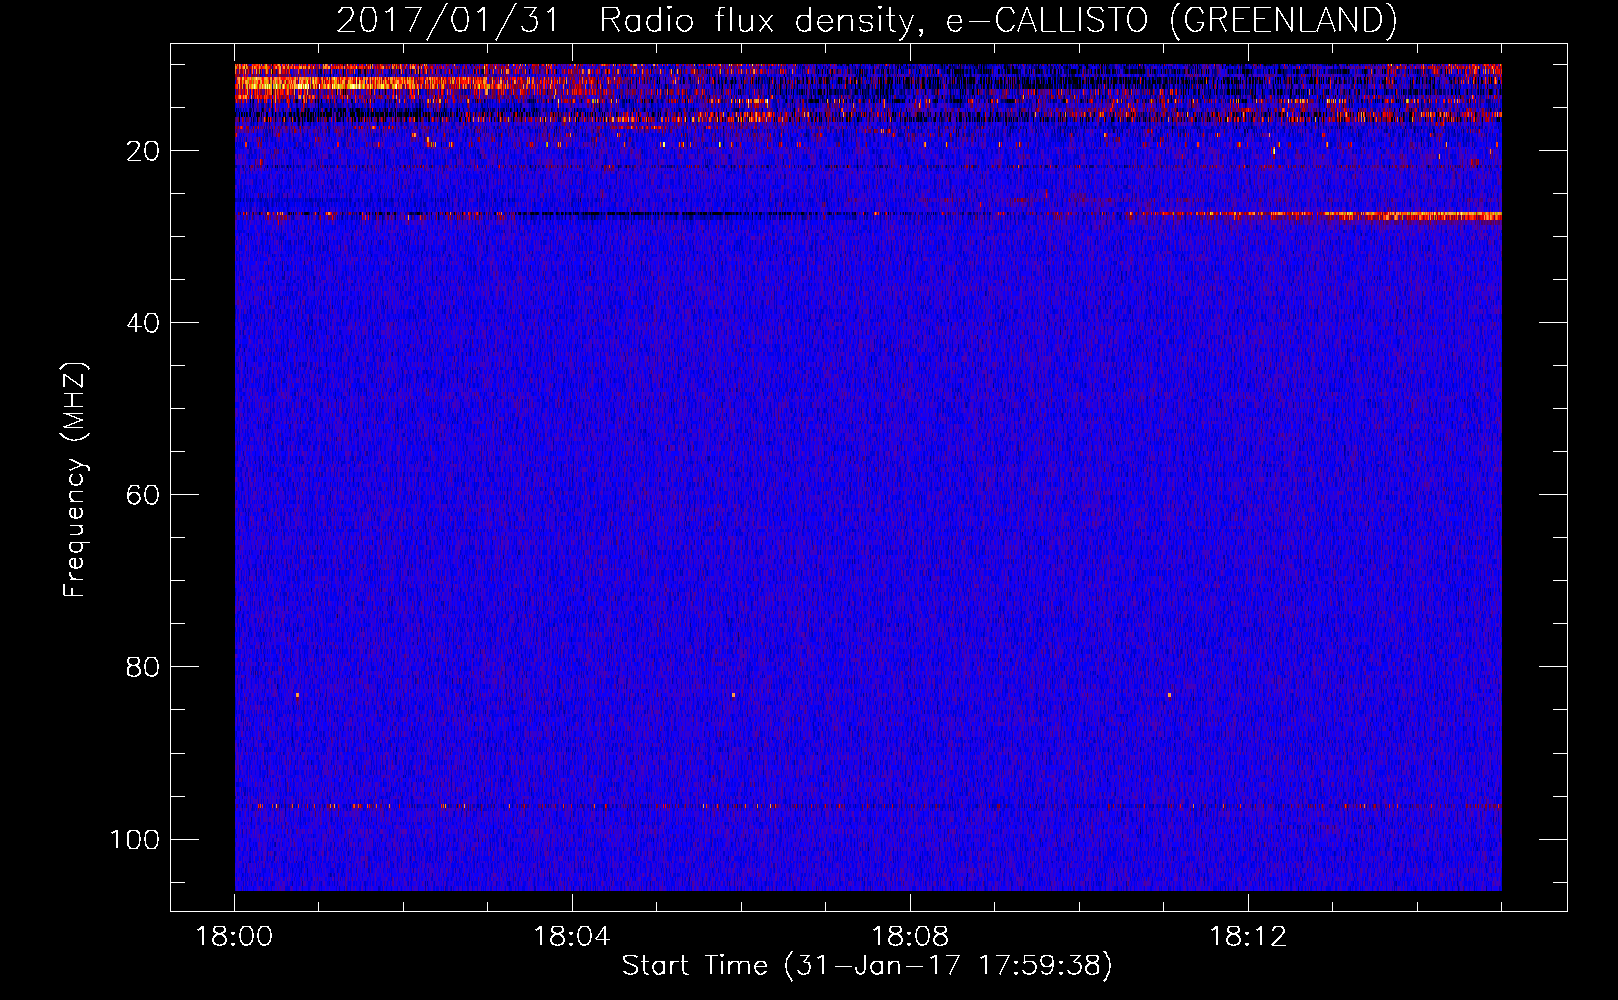Click the 40 MHz frequency tick label
Viewport: 1618px width, 1000px height.
(x=143, y=323)
